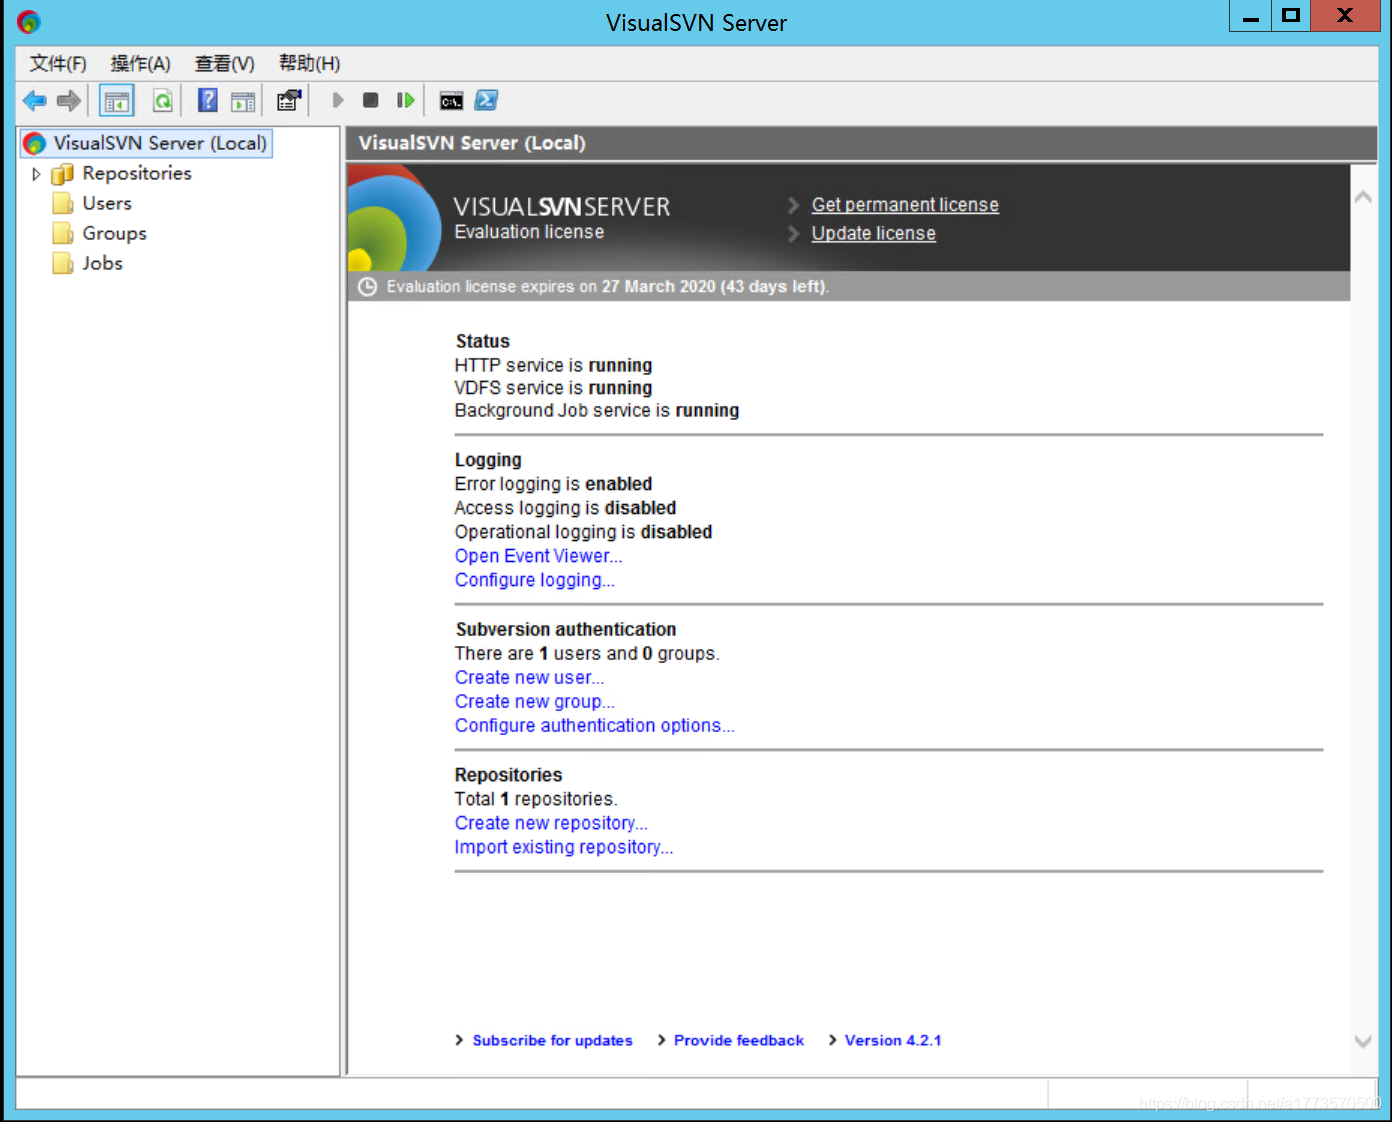The width and height of the screenshot is (1392, 1122).
Task: Click 'Error logging is enabled' text
Action: click(x=553, y=484)
